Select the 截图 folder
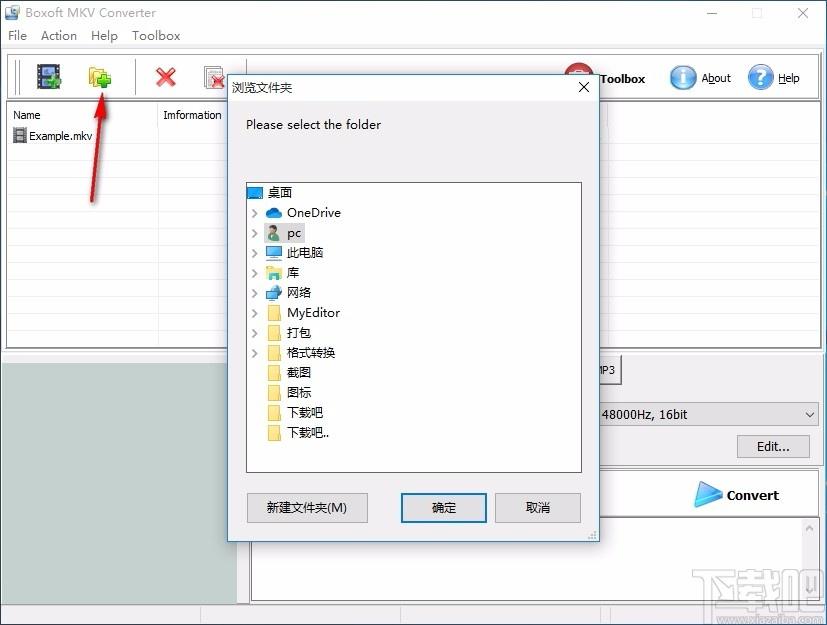 (x=299, y=373)
